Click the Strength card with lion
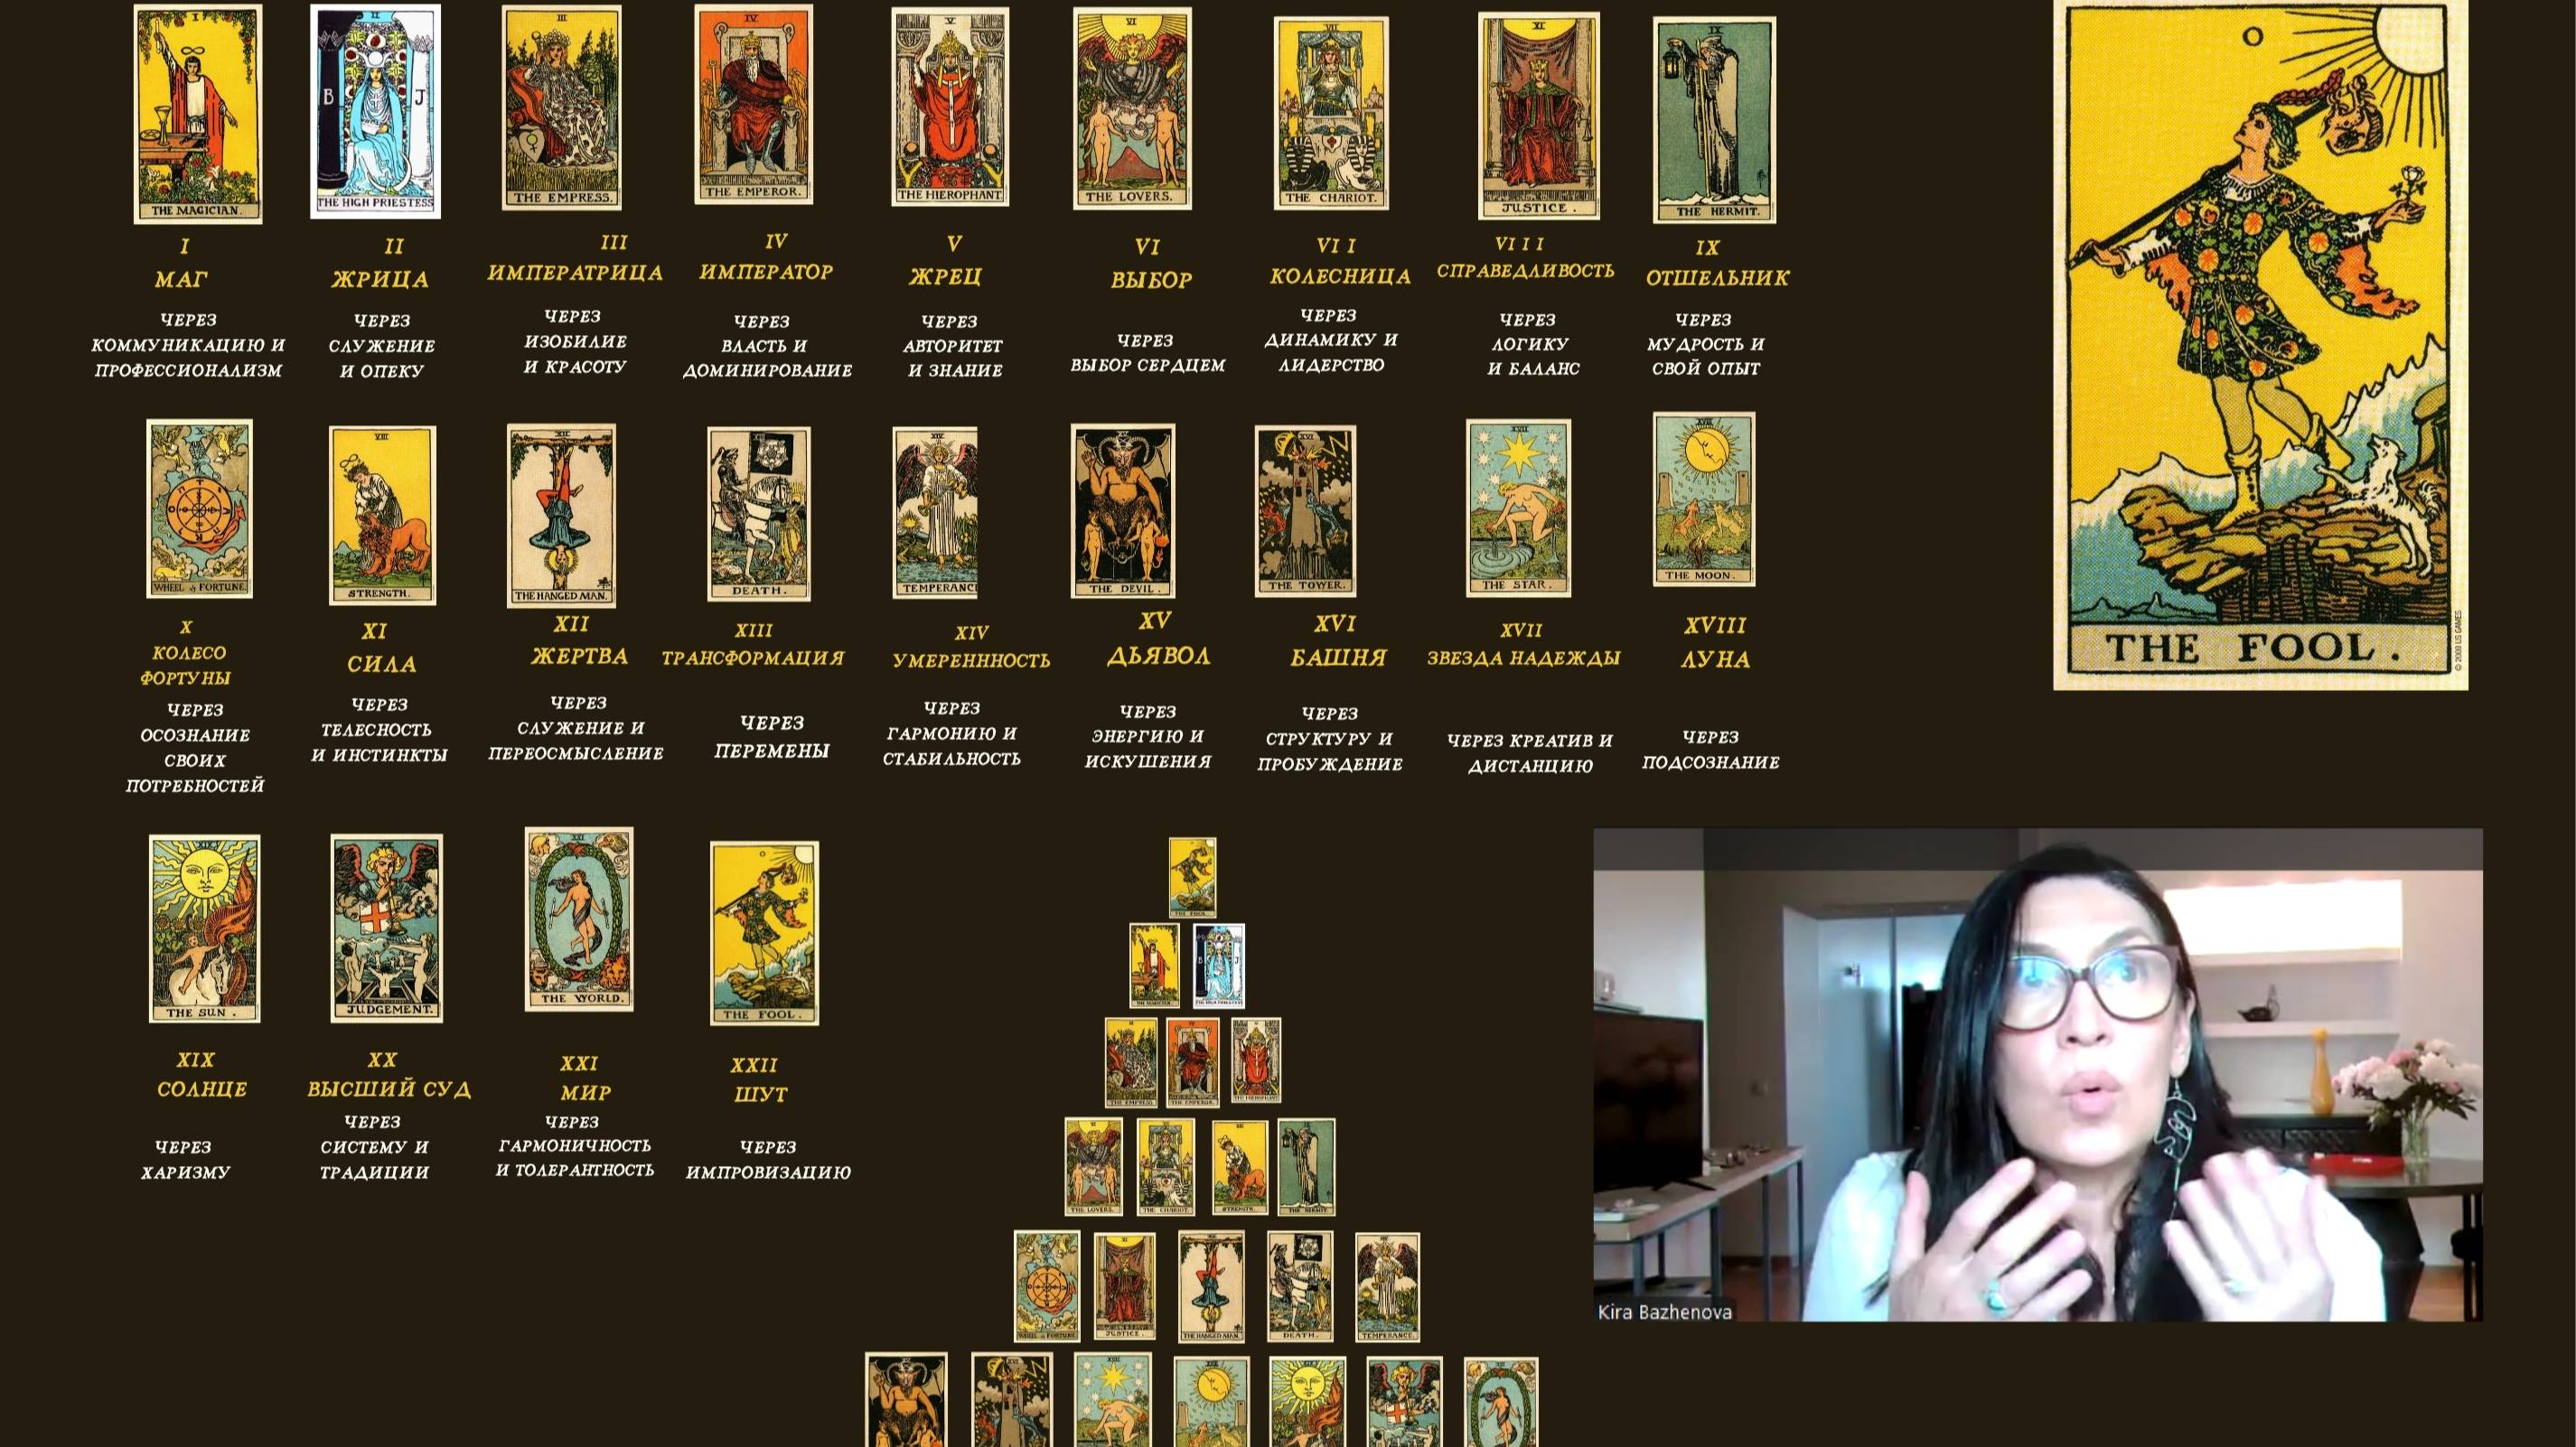This screenshot has height=1447, width=2576. tap(382, 515)
